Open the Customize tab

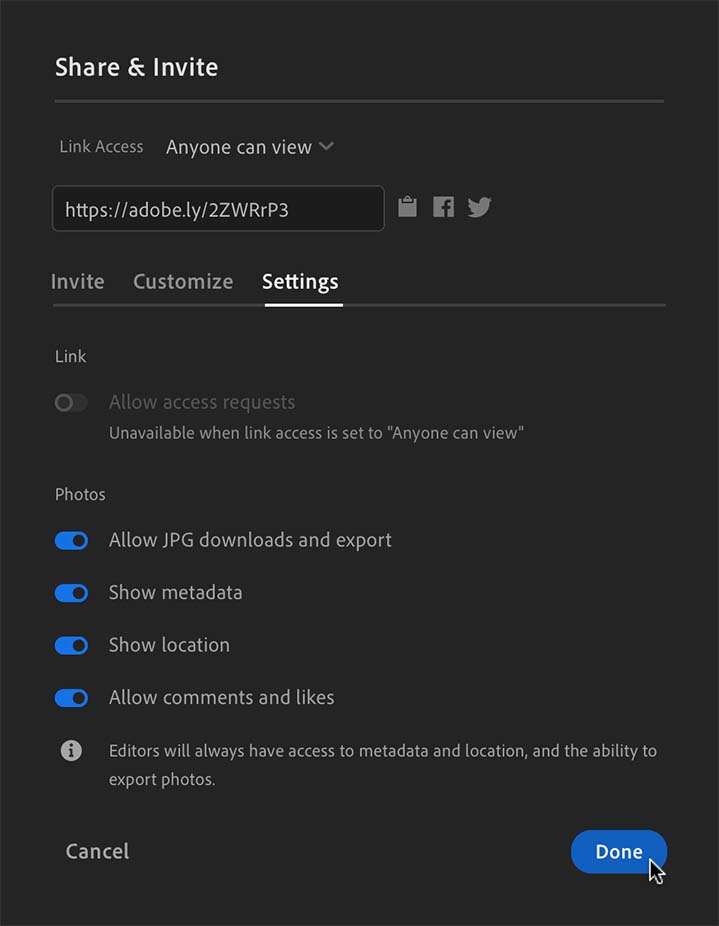pos(182,281)
